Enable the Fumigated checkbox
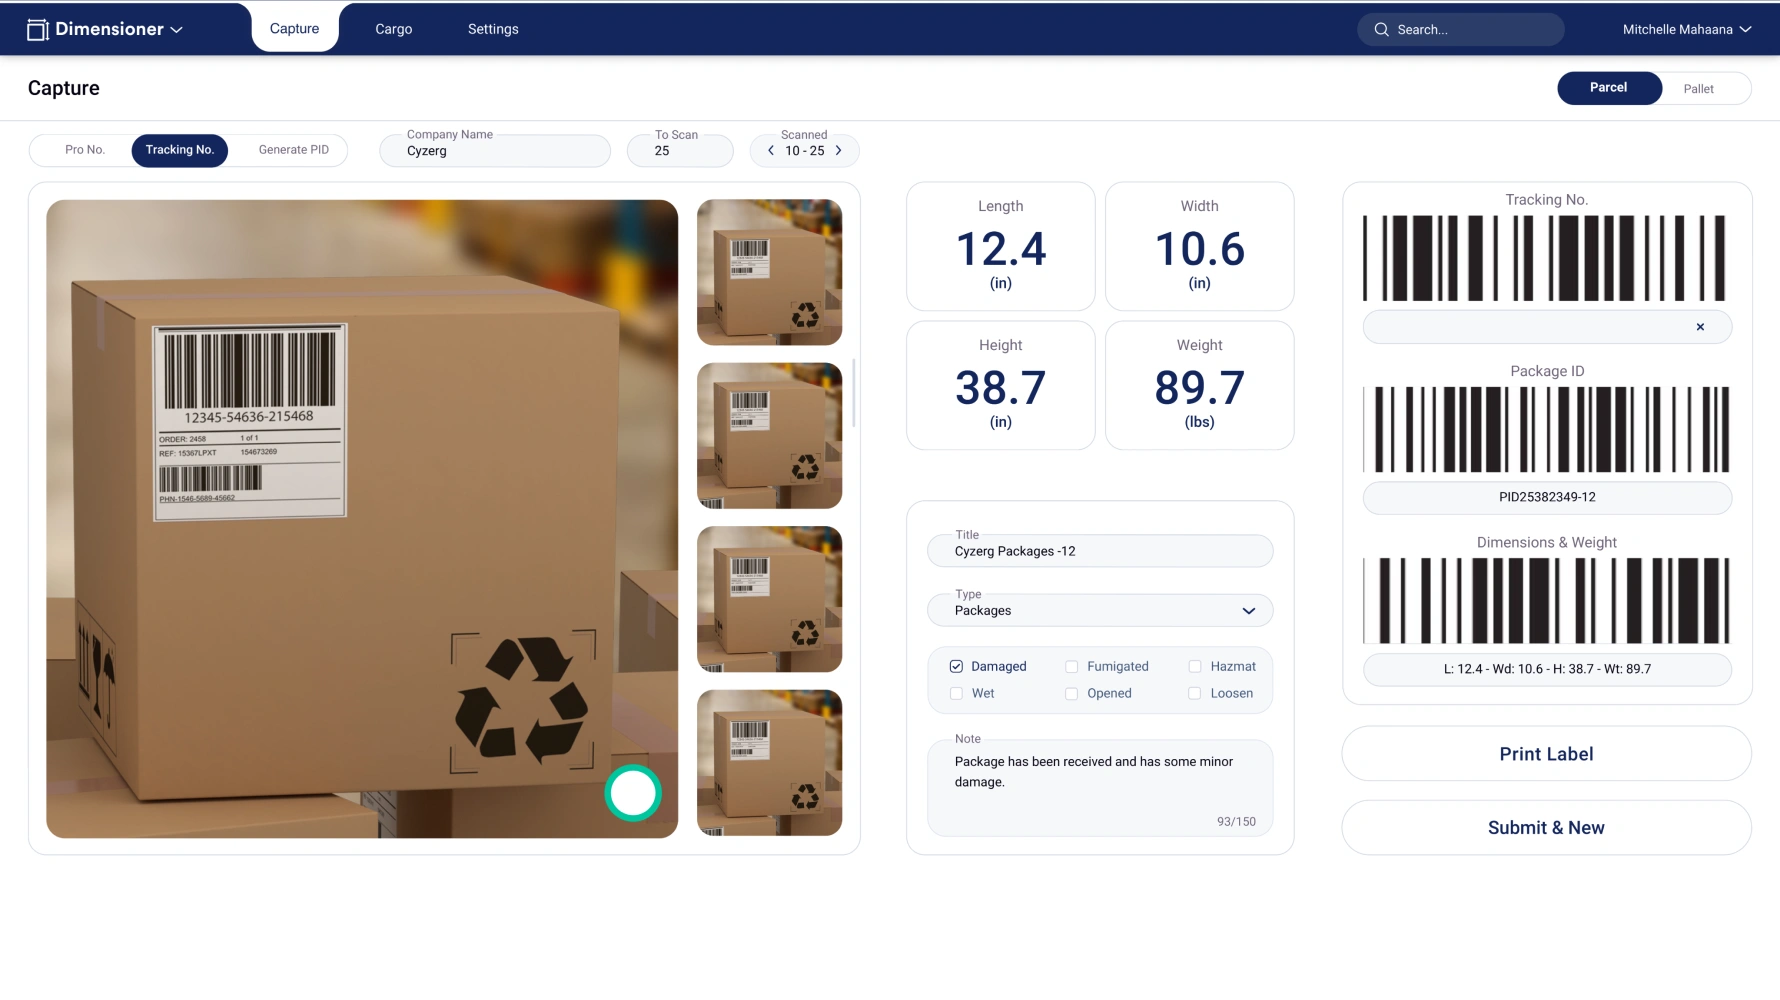This screenshot has height=1000, width=1780. [1071, 667]
